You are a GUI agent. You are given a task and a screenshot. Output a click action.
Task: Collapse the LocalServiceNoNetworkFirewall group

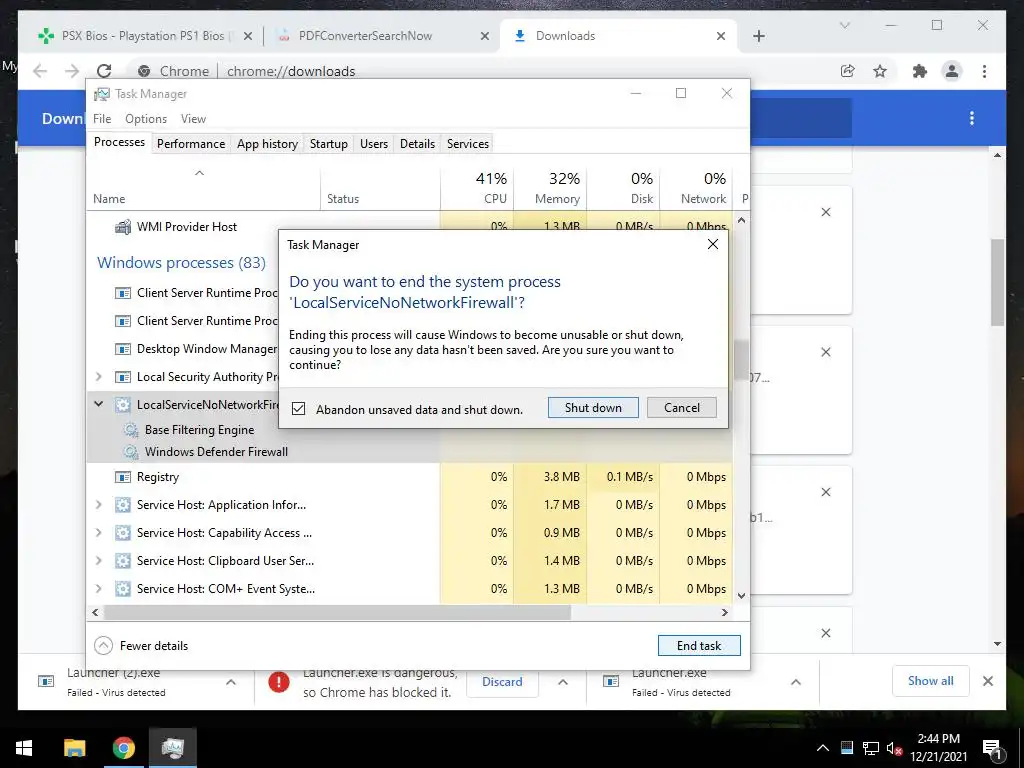click(x=99, y=404)
